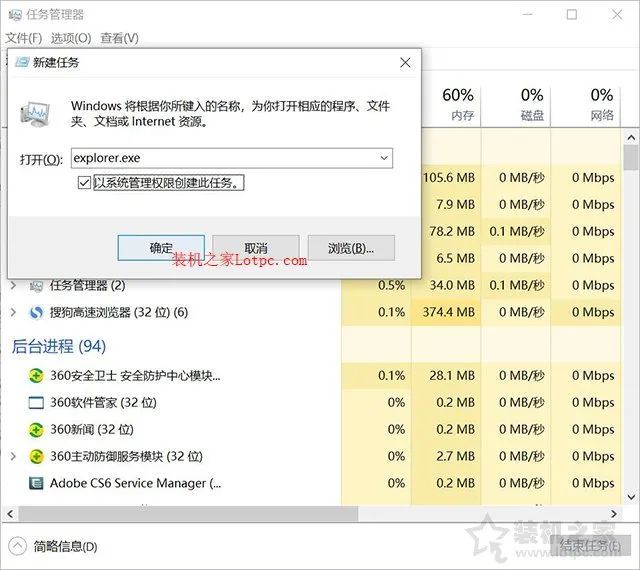Click the Task Manager process icon
Image resolution: width=640 pixels, height=570 pixels.
[36, 286]
